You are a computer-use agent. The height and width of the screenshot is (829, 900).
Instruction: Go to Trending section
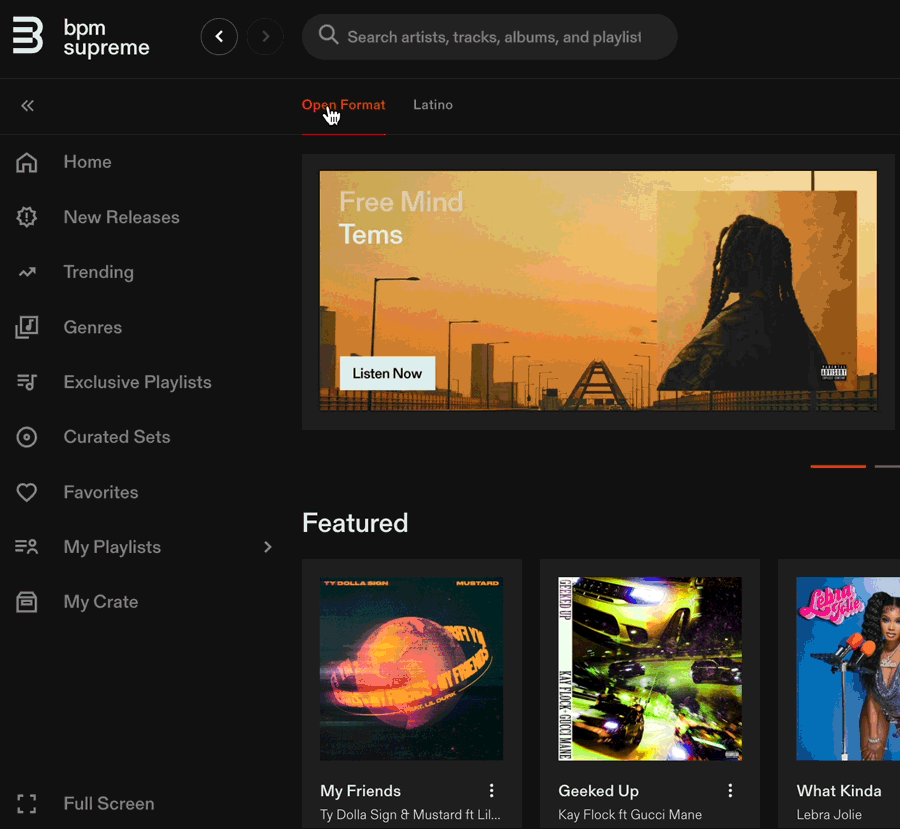tap(99, 272)
